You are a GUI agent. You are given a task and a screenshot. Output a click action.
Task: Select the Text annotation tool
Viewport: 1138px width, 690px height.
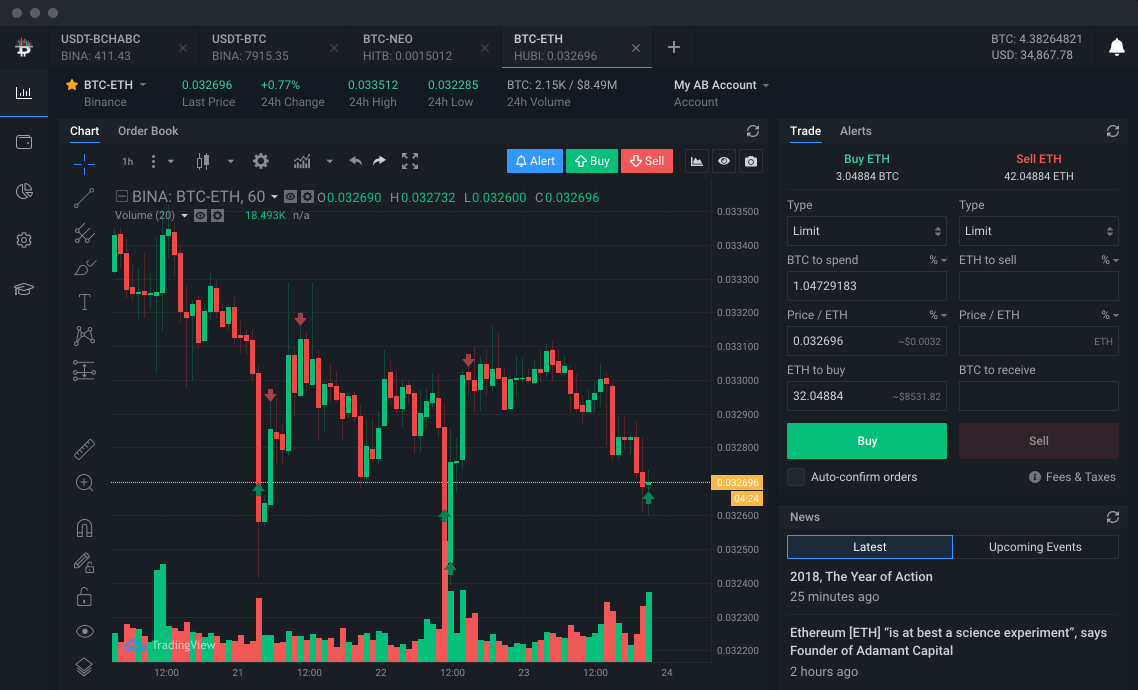coord(84,302)
